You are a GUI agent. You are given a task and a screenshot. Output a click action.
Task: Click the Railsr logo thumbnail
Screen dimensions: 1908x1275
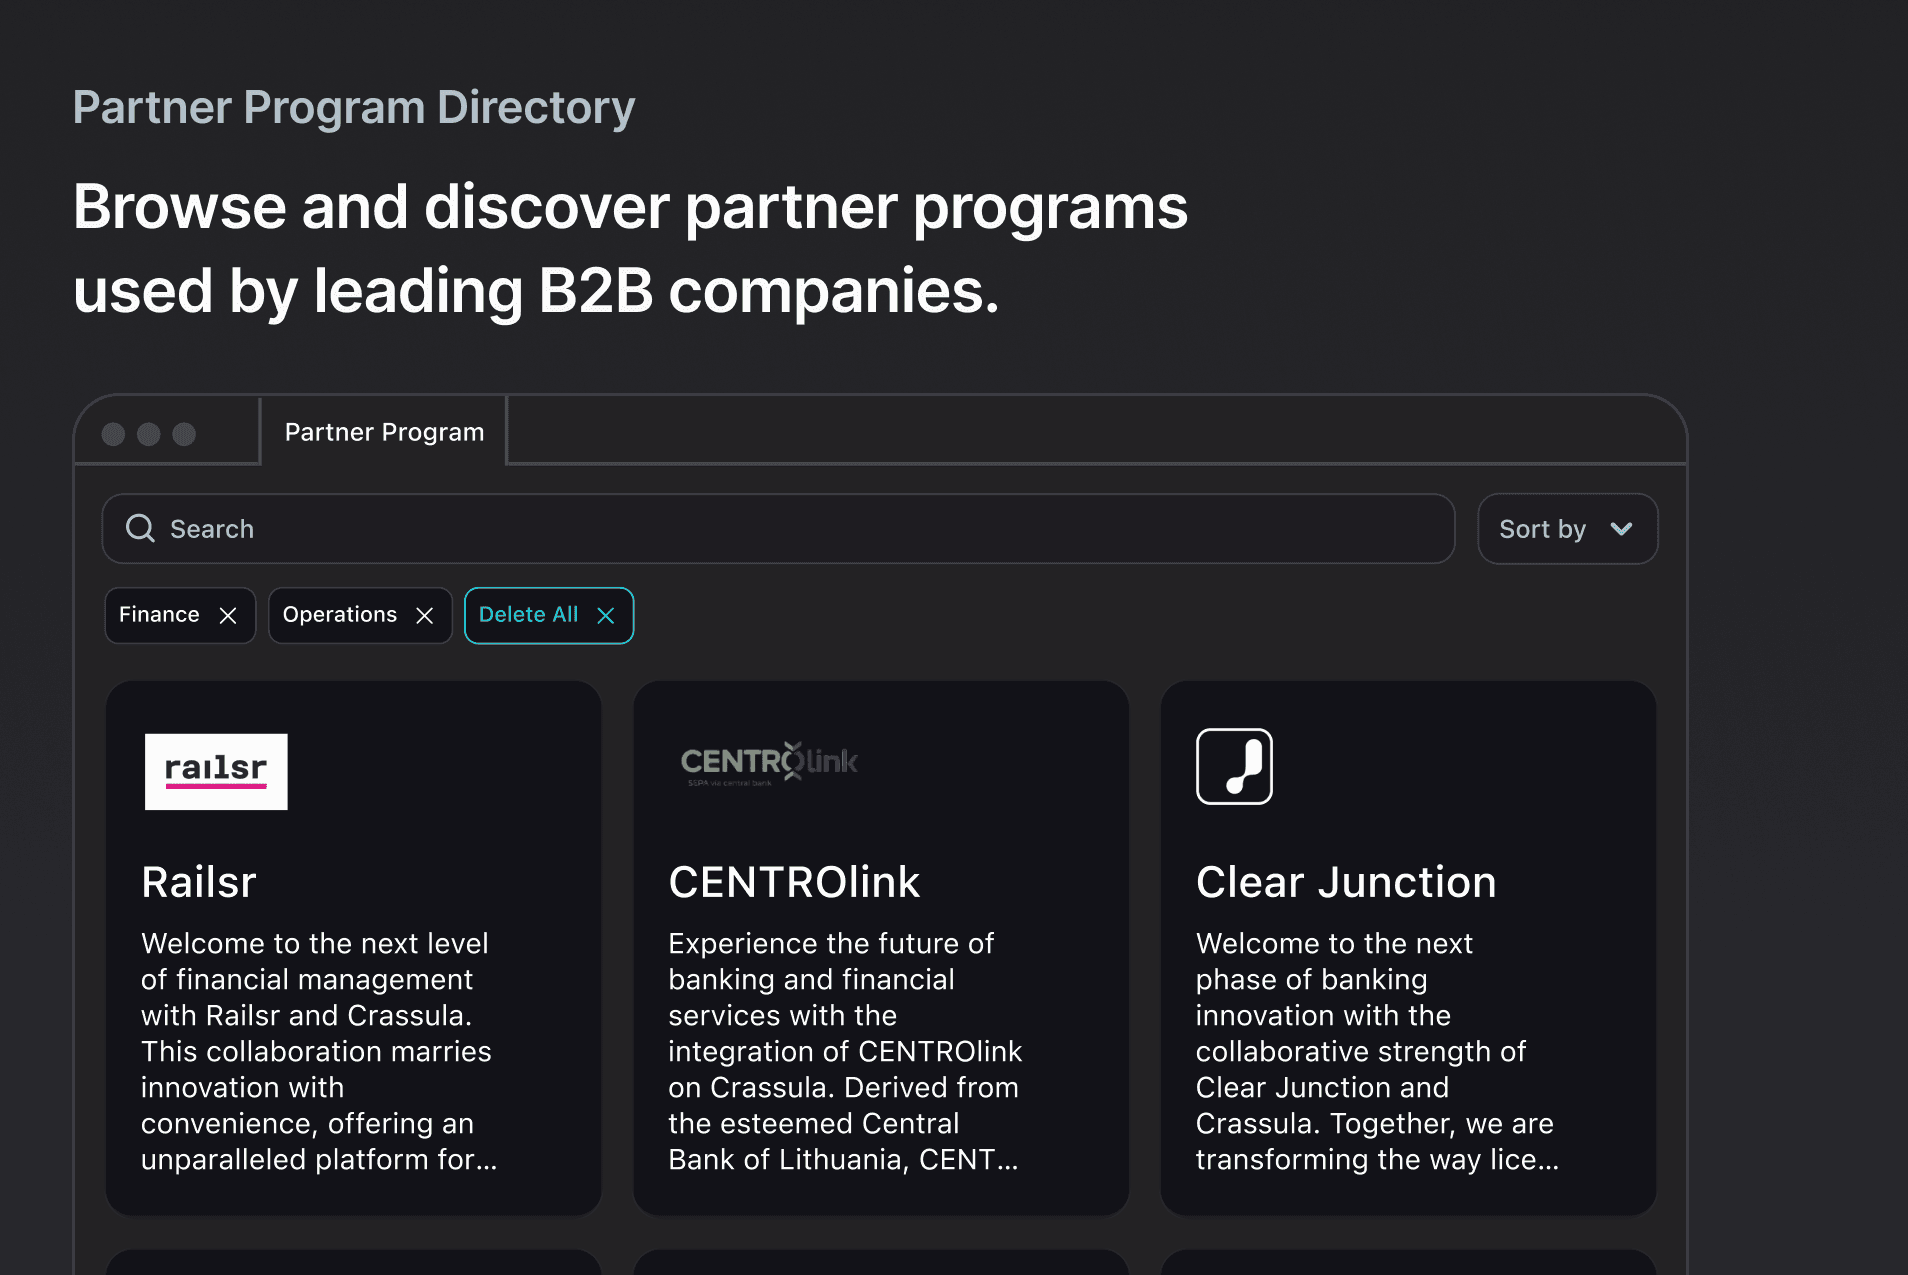216,772
